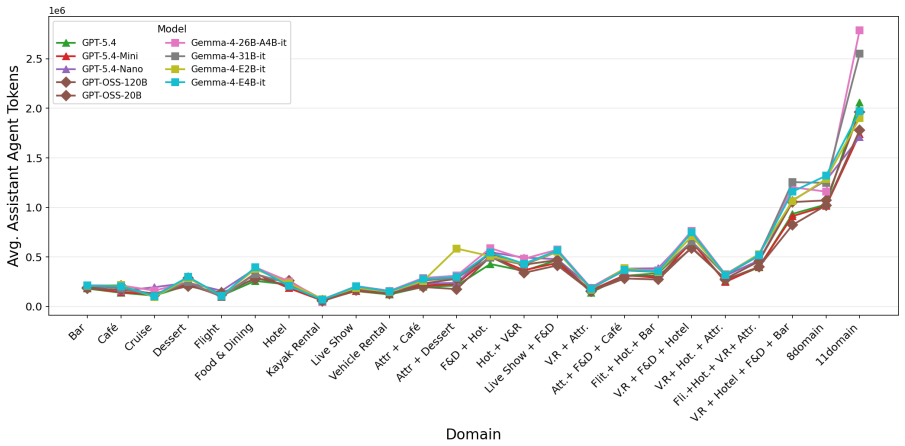Click the gray 11domain data point near 2.5
905x446 pixels.
click(859, 54)
